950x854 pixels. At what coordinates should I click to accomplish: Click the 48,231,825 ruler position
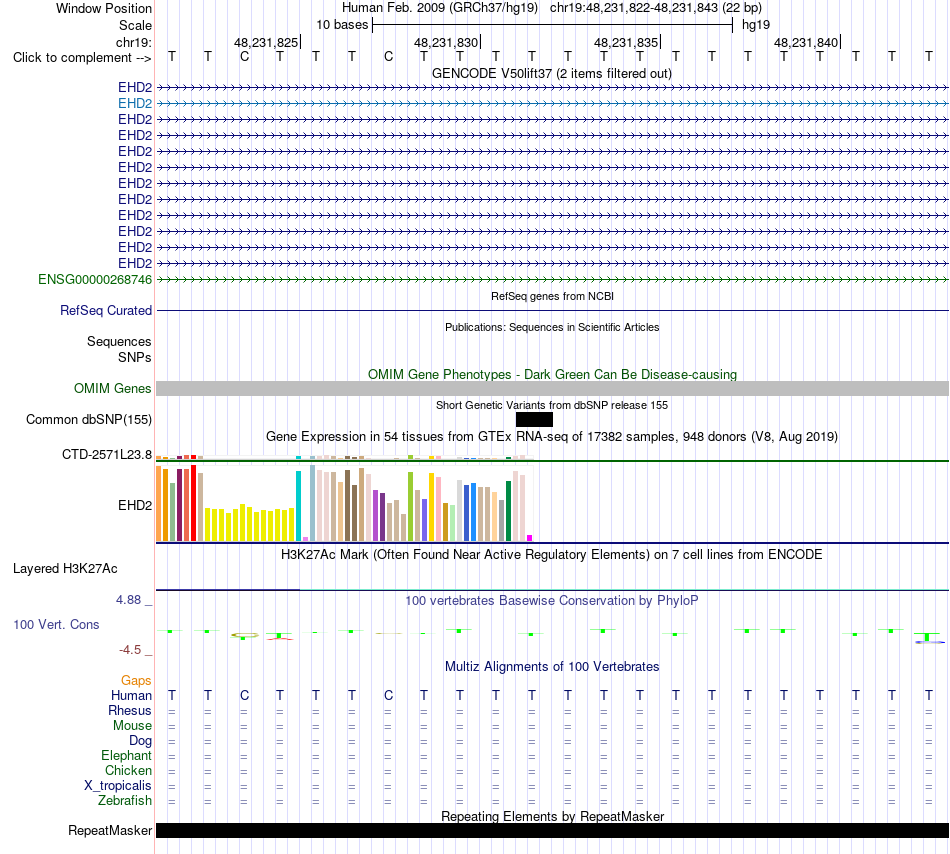coord(267,42)
